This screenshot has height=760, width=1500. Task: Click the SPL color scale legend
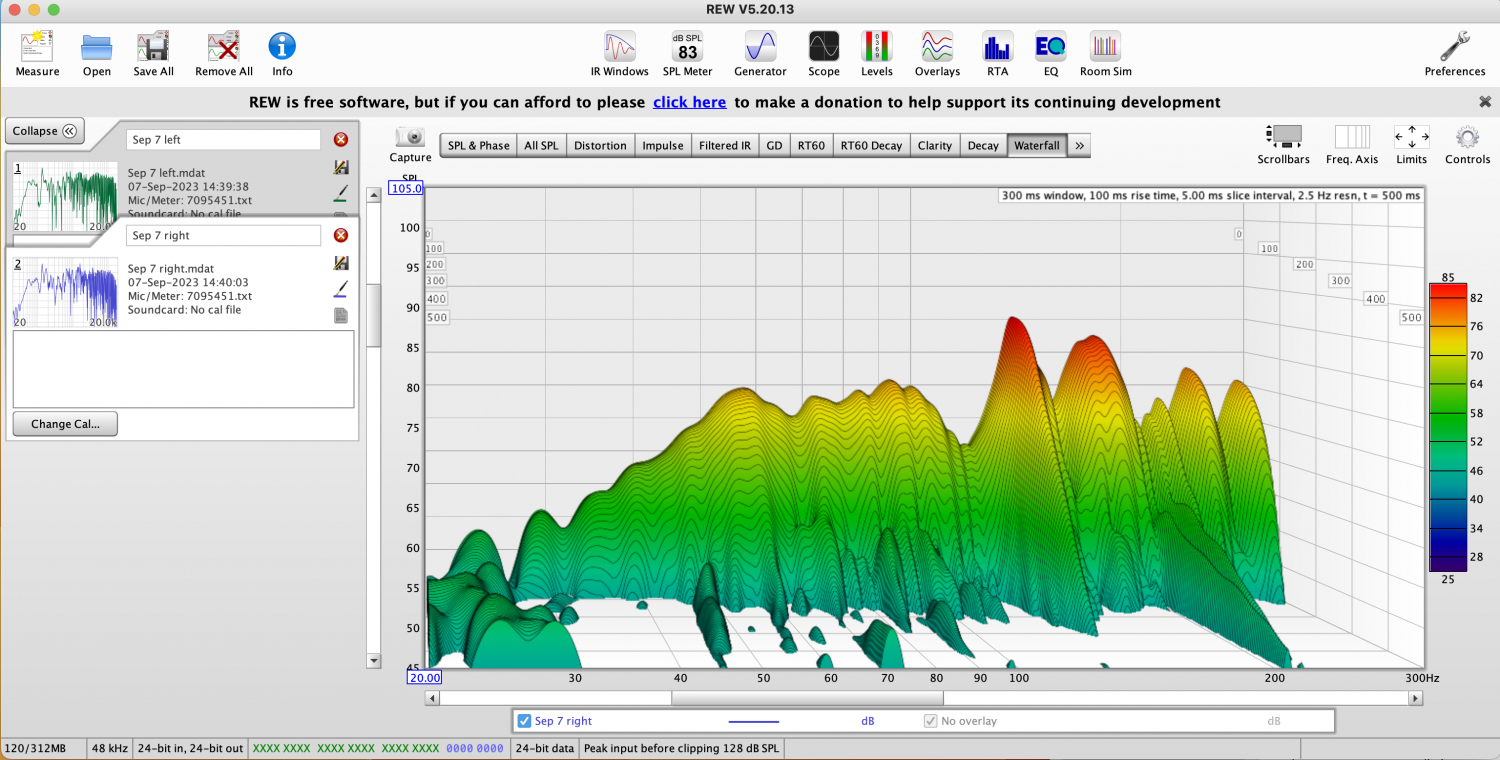tap(1448, 427)
